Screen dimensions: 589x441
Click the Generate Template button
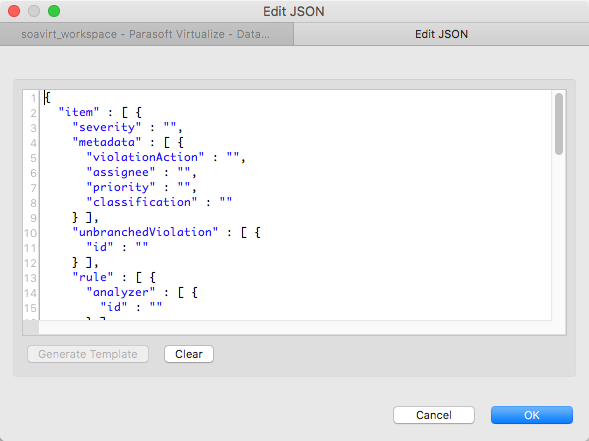[88, 354]
